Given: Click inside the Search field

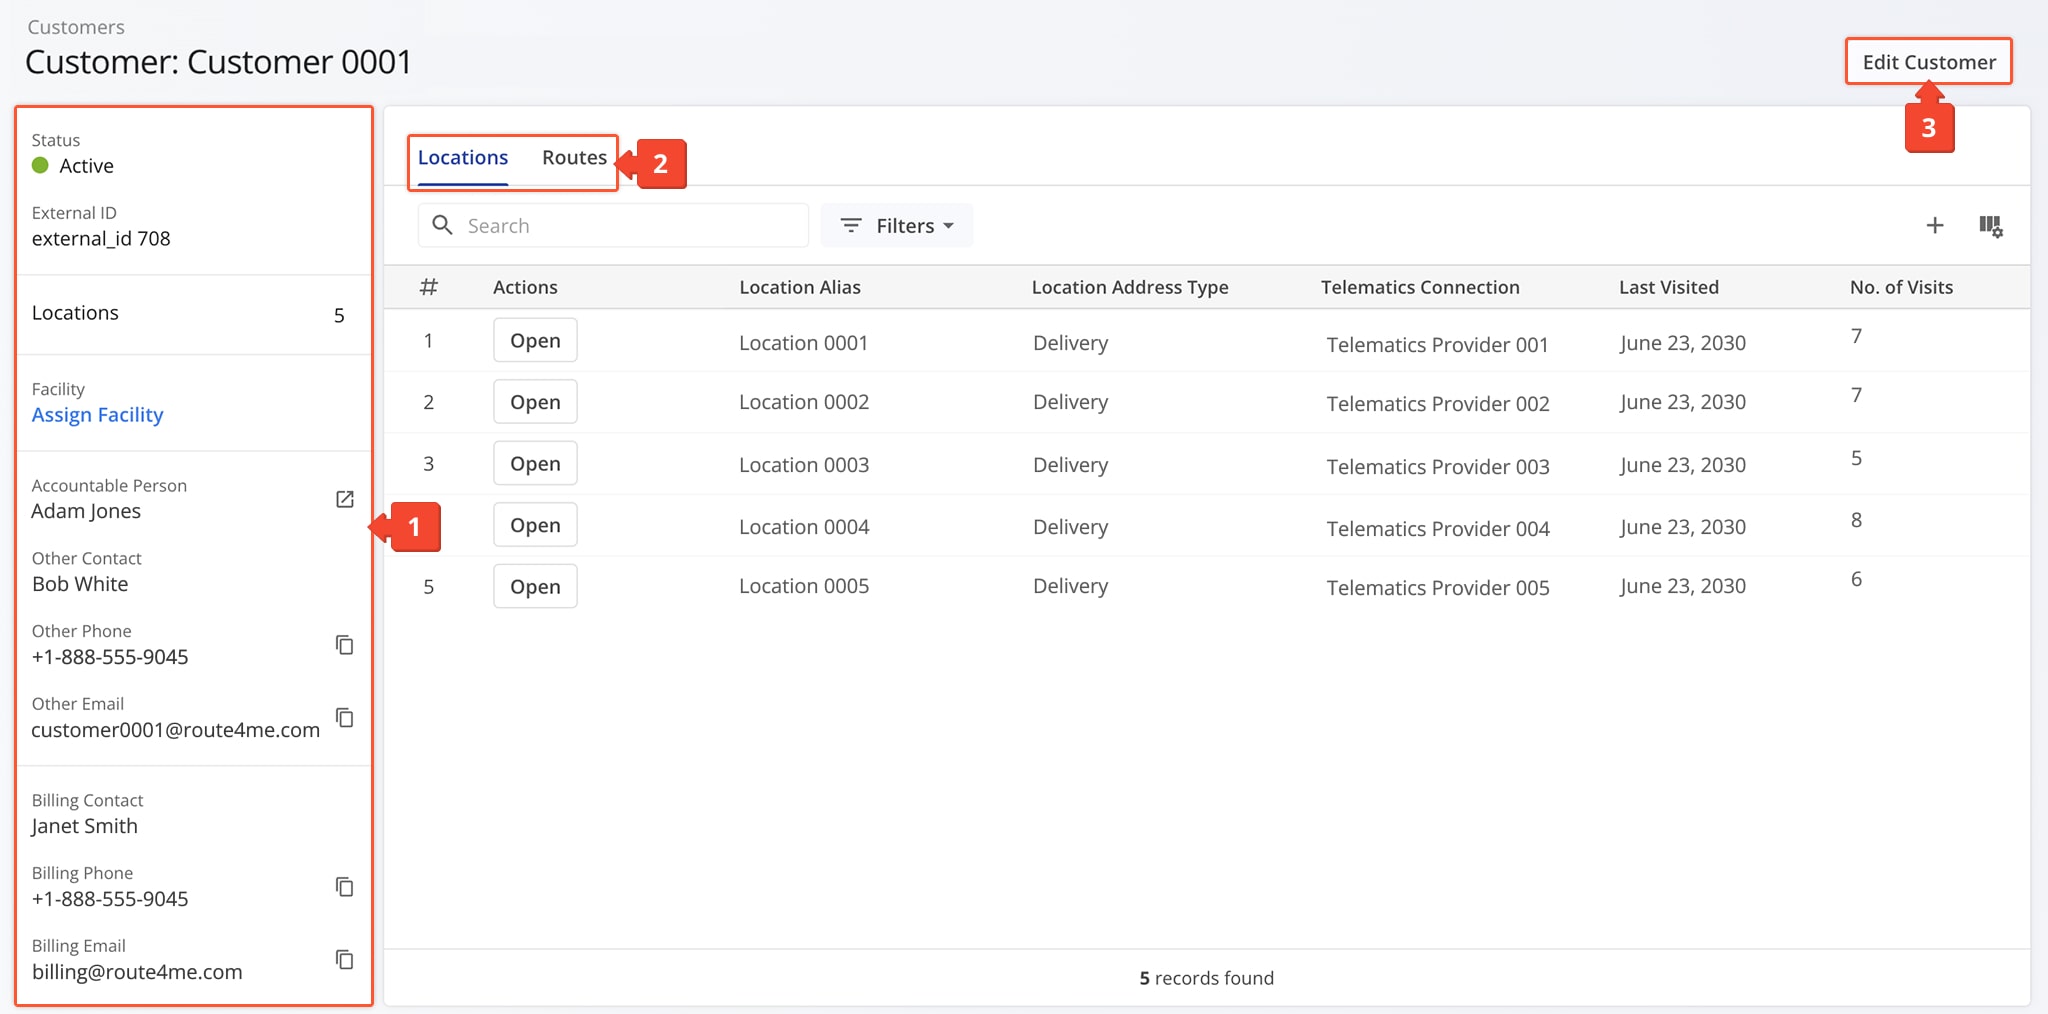Looking at the screenshot, I should pos(620,225).
